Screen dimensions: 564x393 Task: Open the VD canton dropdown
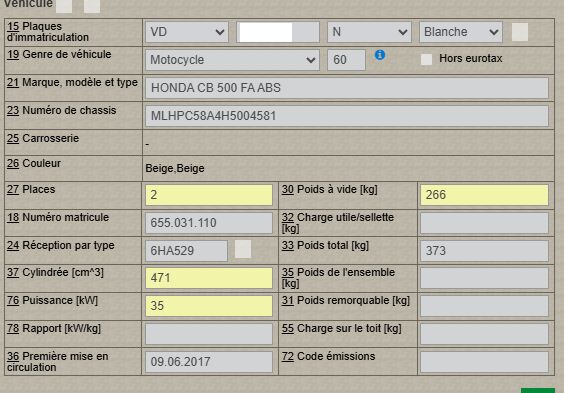coord(187,32)
